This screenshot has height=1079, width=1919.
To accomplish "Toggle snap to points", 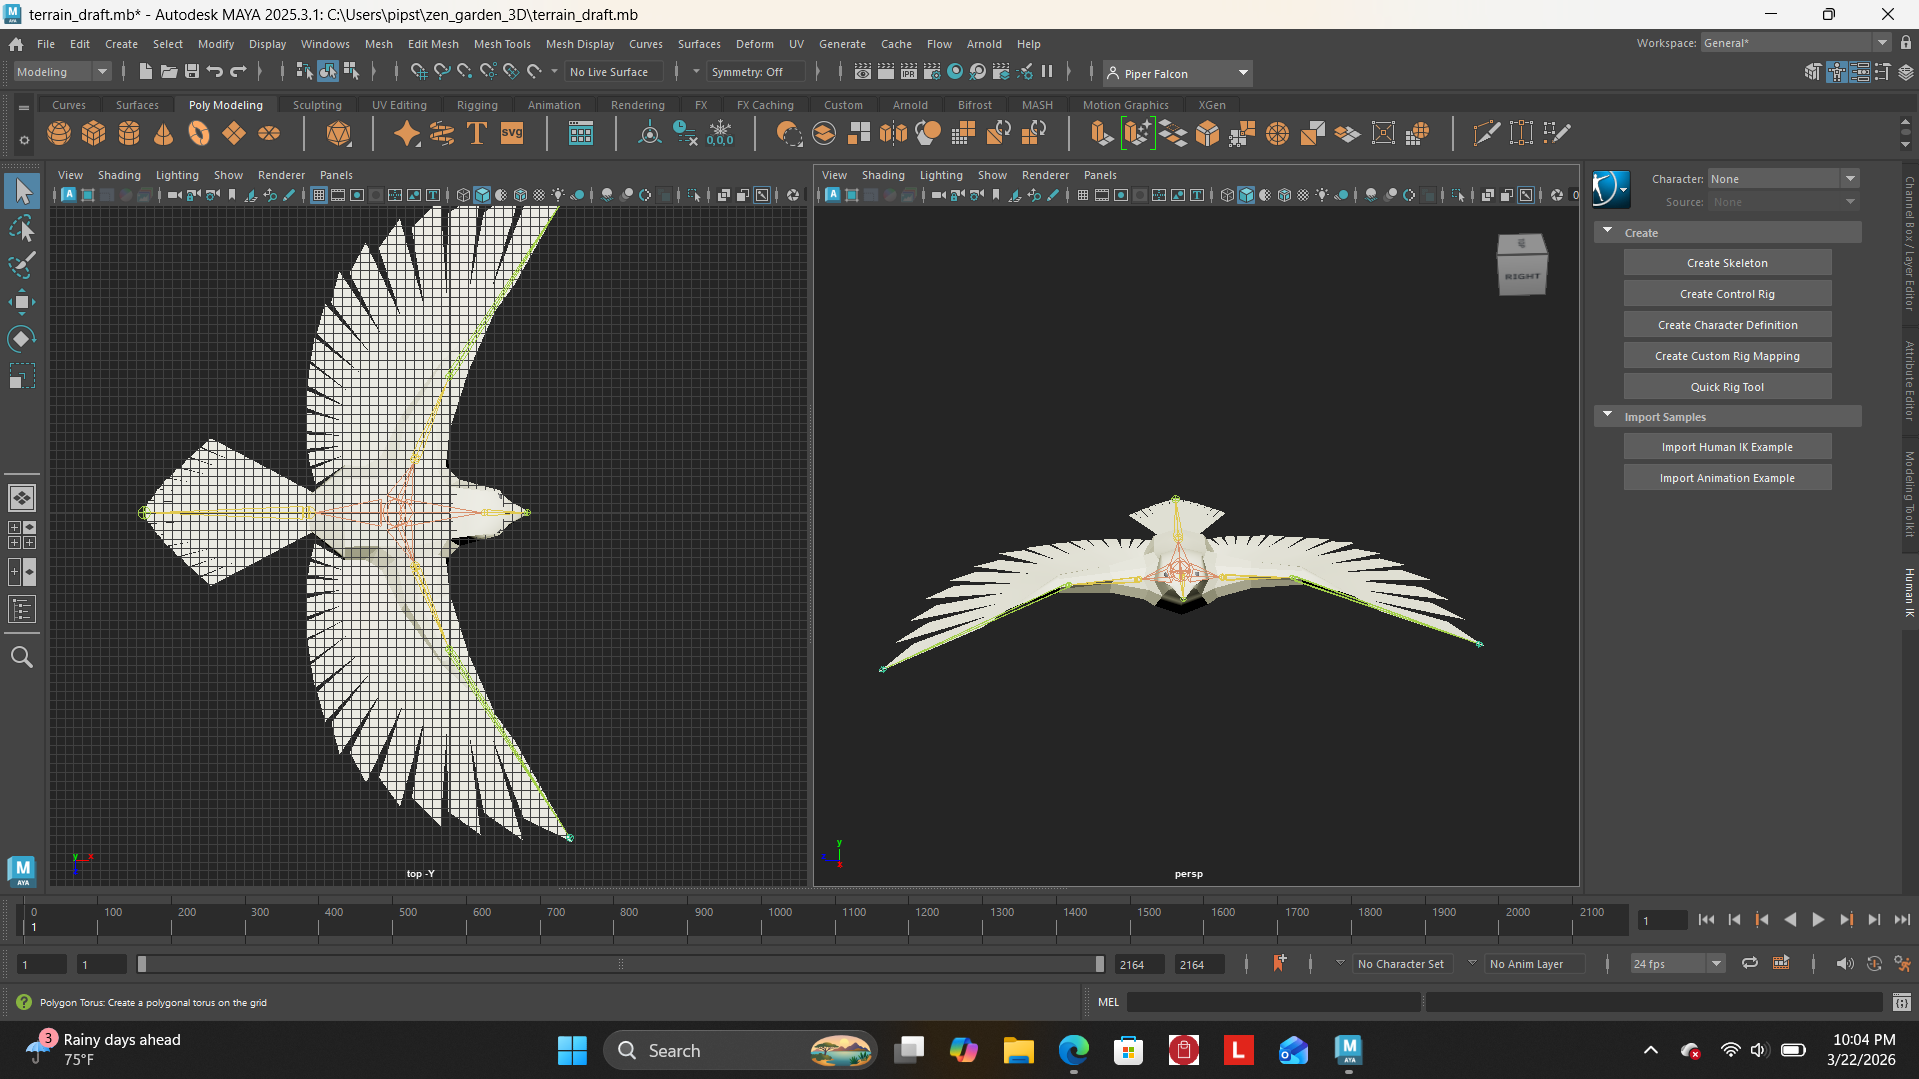I will point(465,72).
